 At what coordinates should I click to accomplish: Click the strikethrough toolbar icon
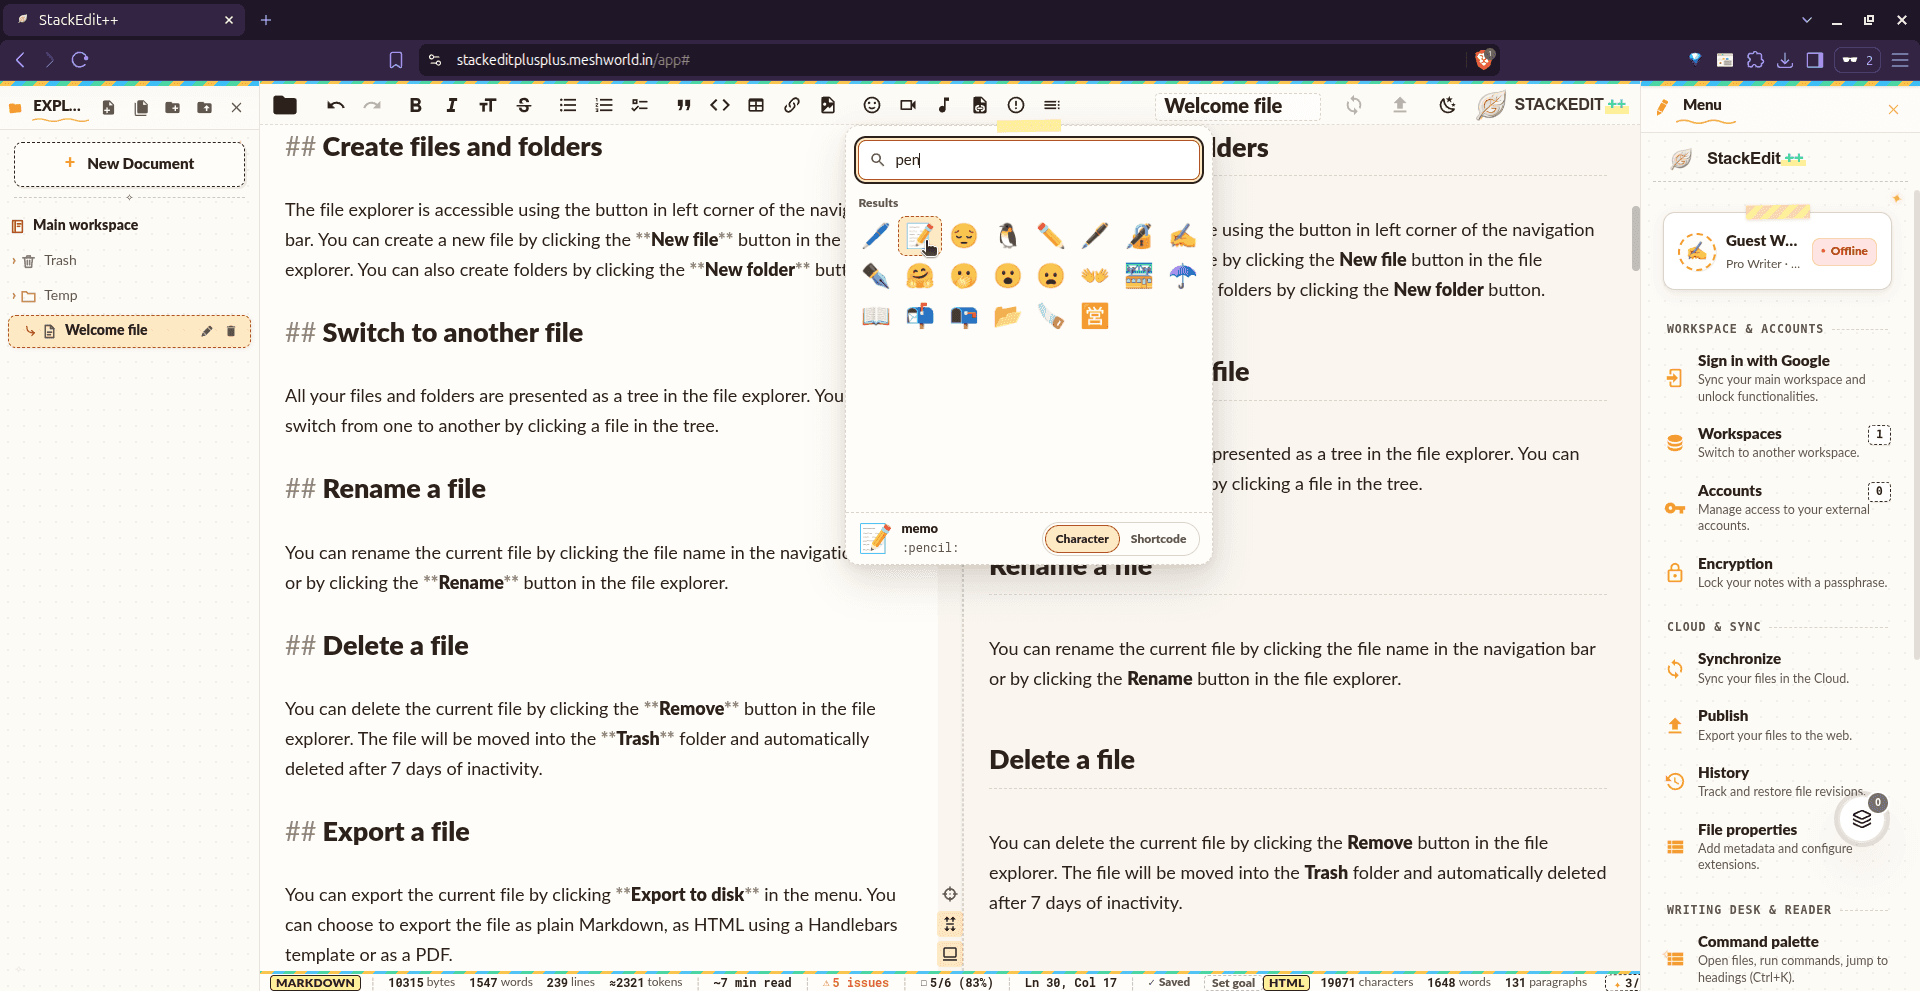(x=523, y=105)
